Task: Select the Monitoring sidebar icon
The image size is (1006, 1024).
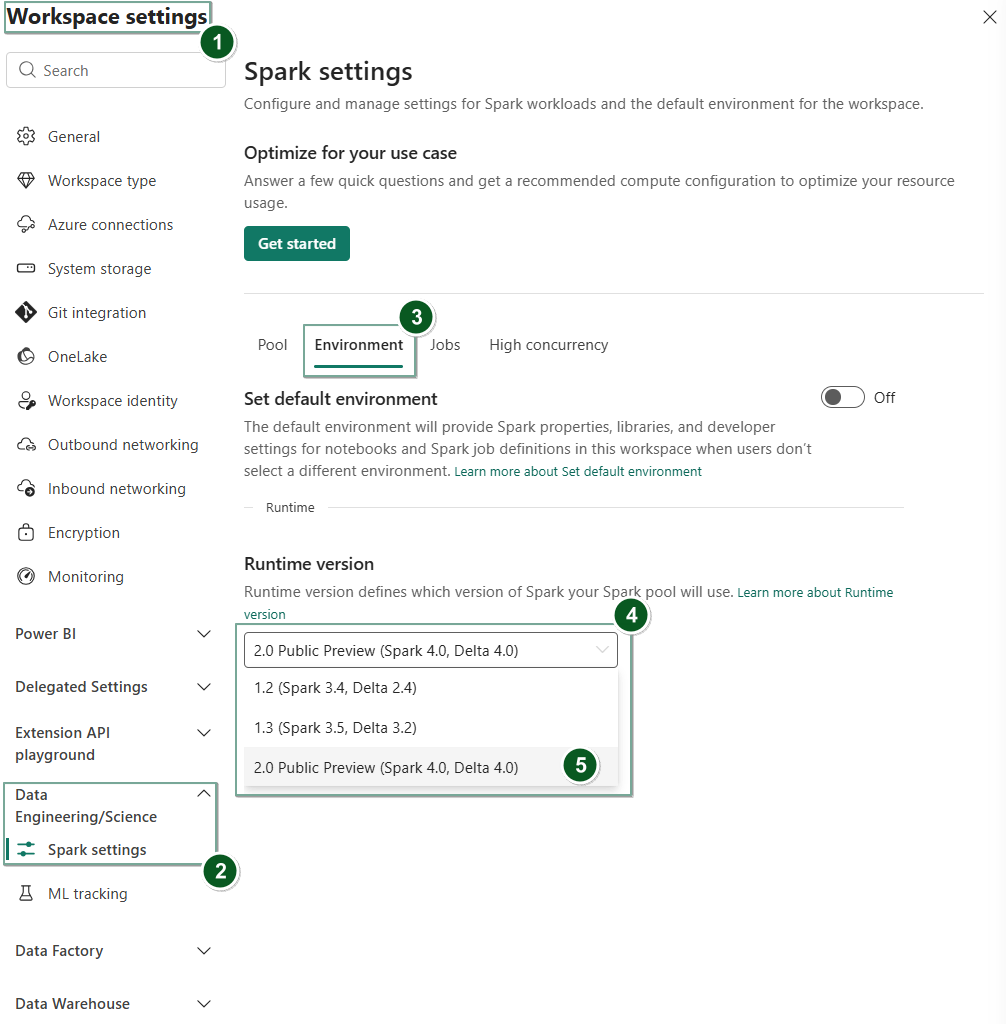Action: point(23,576)
